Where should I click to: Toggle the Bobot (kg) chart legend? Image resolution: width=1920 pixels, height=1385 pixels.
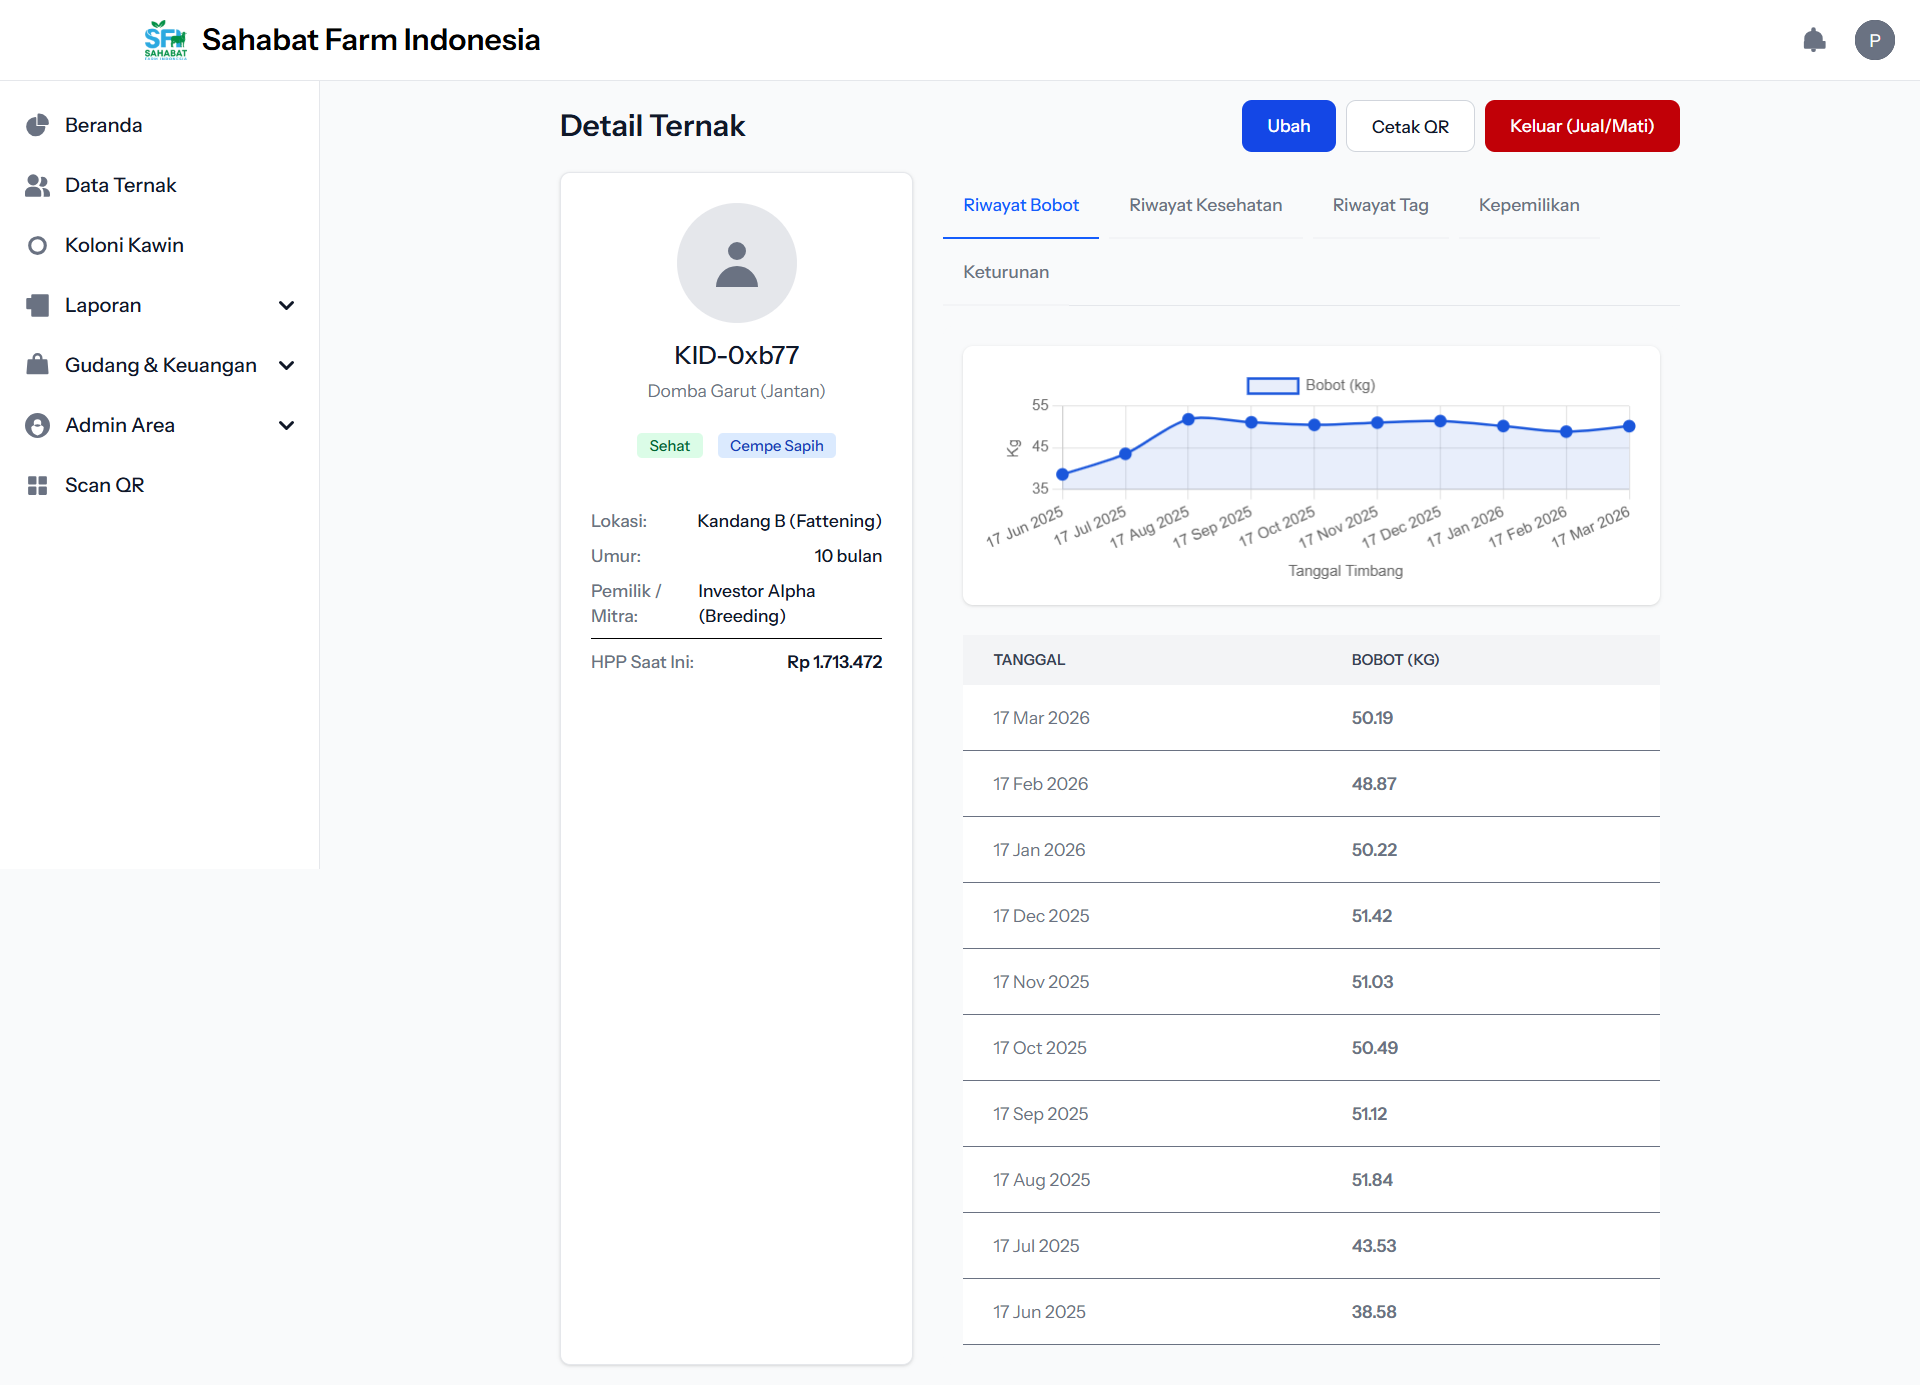(x=1272, y=385)
